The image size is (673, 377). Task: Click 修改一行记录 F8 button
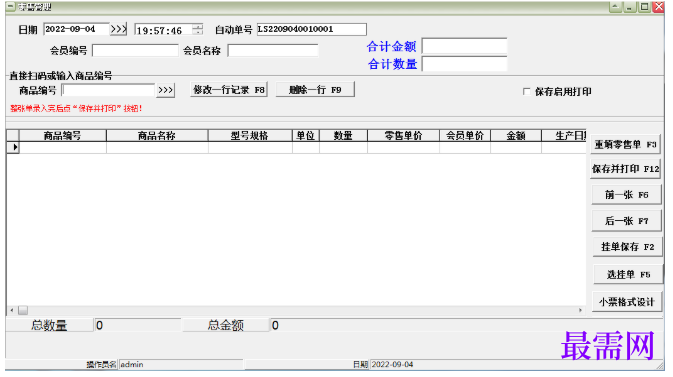click(229, 90)
